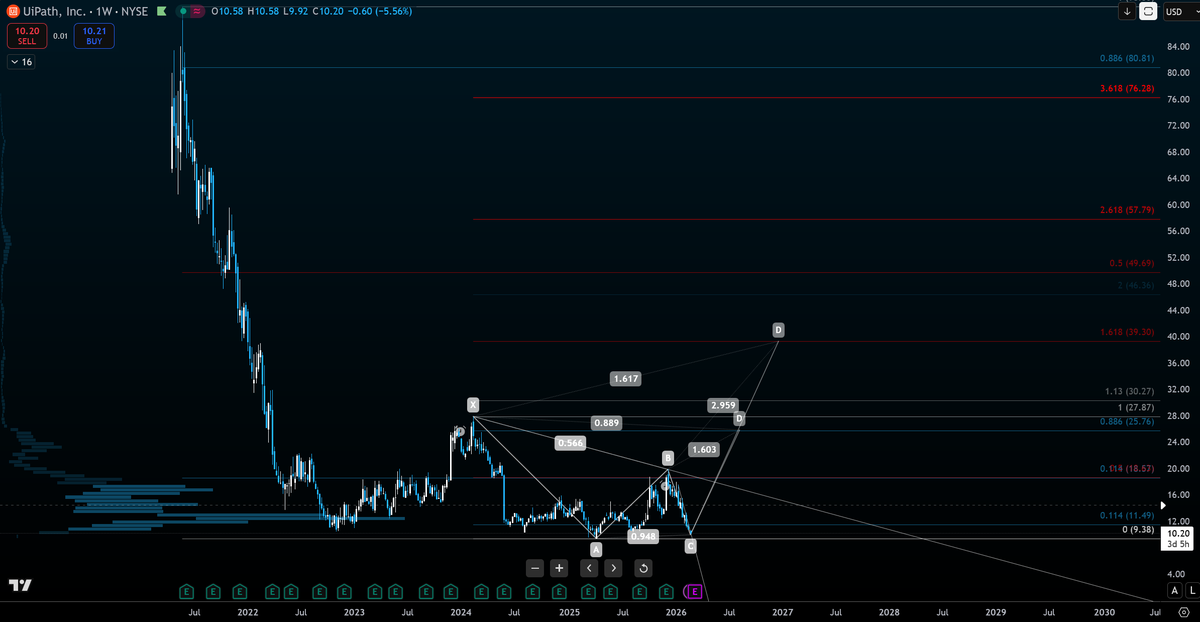
Task: Click Fib label 2.618 (57.79)
Action: tap(1126, 211)
